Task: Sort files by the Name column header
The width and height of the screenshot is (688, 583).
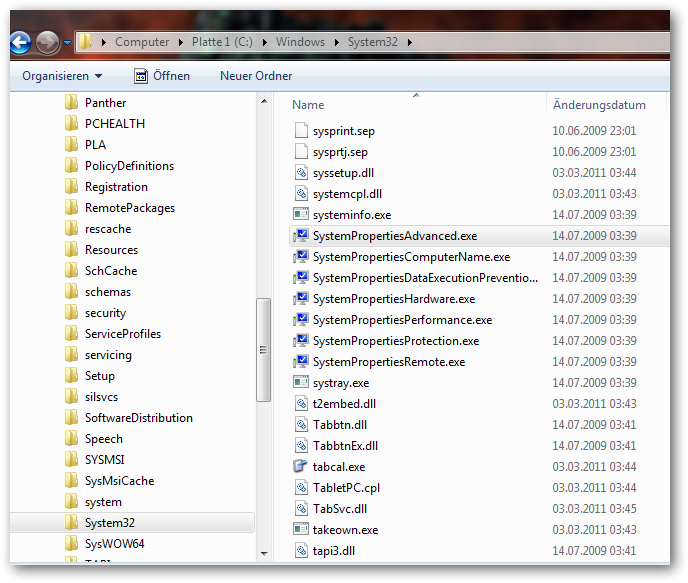Action: (x=308, y=105)
